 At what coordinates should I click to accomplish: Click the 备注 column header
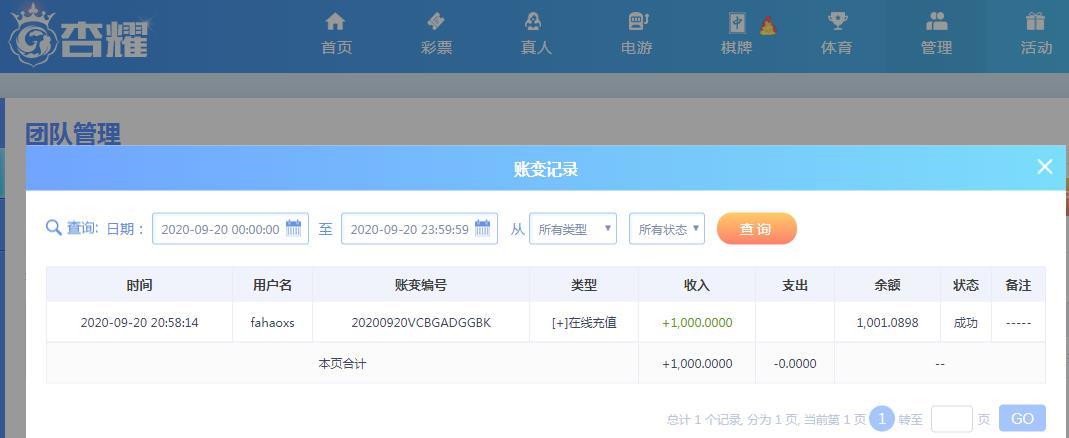(1019, 285)
